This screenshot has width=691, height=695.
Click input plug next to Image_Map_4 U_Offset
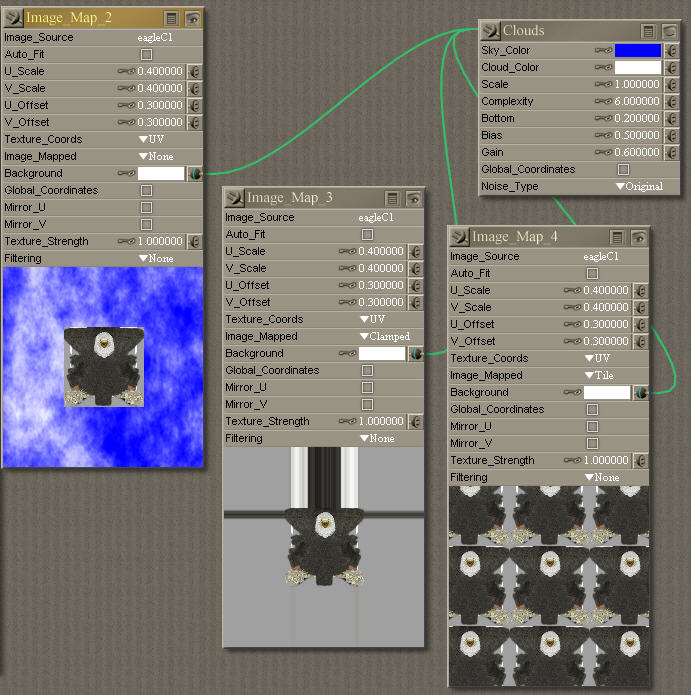[x=641, y=324]
